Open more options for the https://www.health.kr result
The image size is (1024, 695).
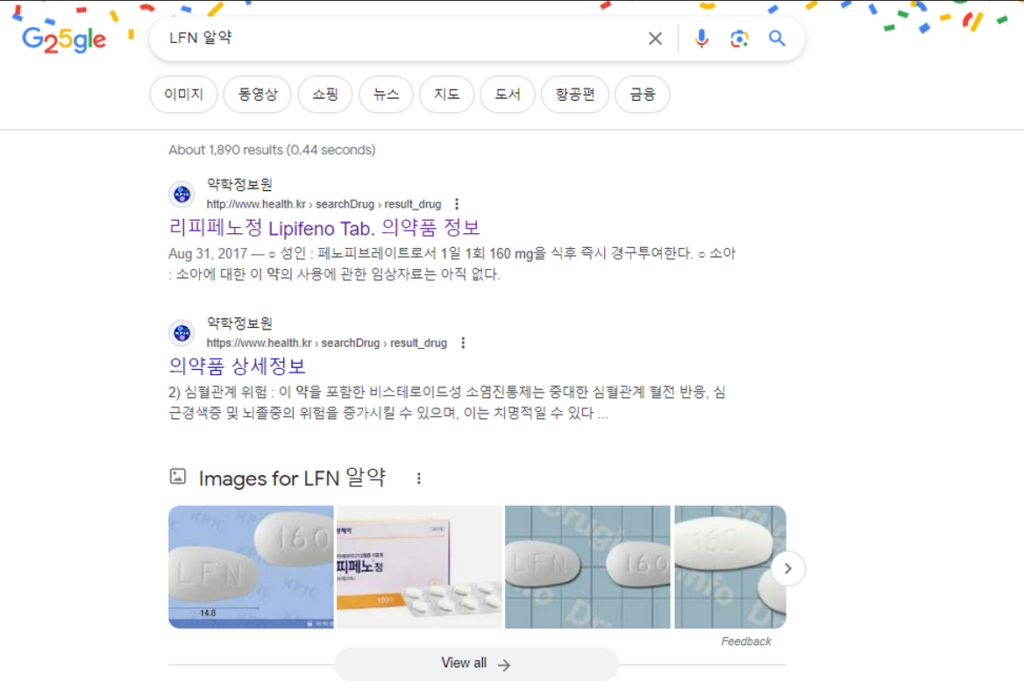[463, 343]
